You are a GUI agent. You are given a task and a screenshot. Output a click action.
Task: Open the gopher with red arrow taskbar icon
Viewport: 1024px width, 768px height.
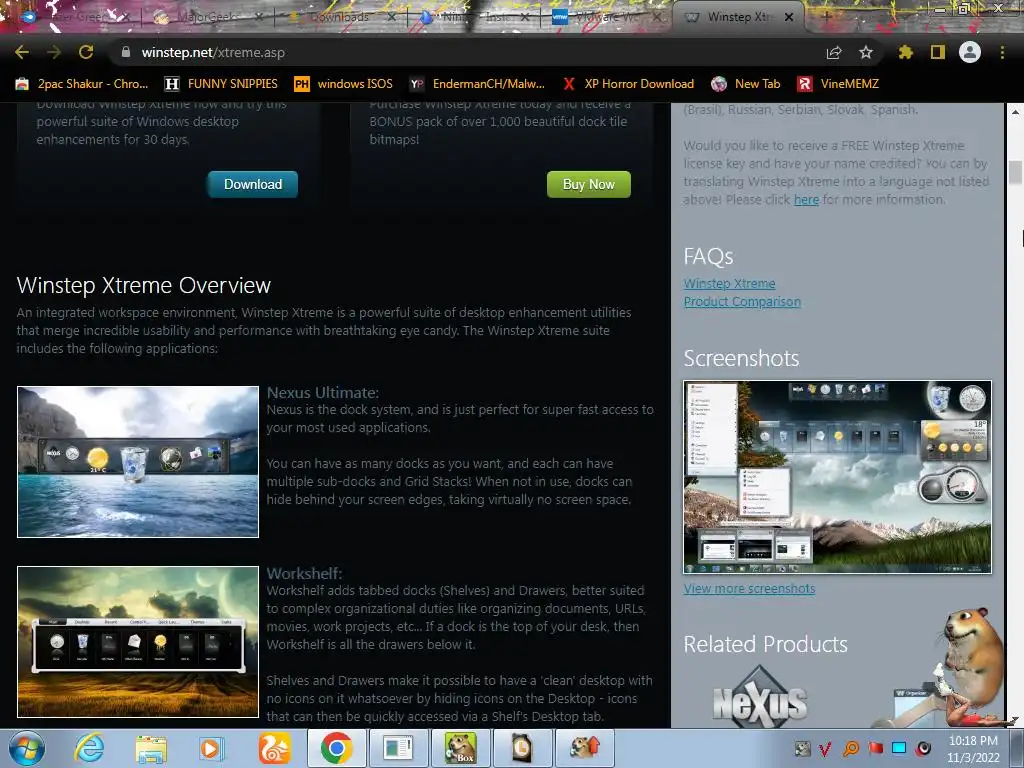(x=584, y=748)
